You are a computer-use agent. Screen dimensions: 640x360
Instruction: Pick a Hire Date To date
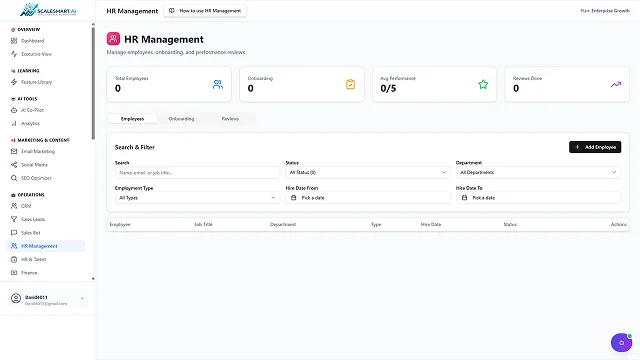click(538, 198)
